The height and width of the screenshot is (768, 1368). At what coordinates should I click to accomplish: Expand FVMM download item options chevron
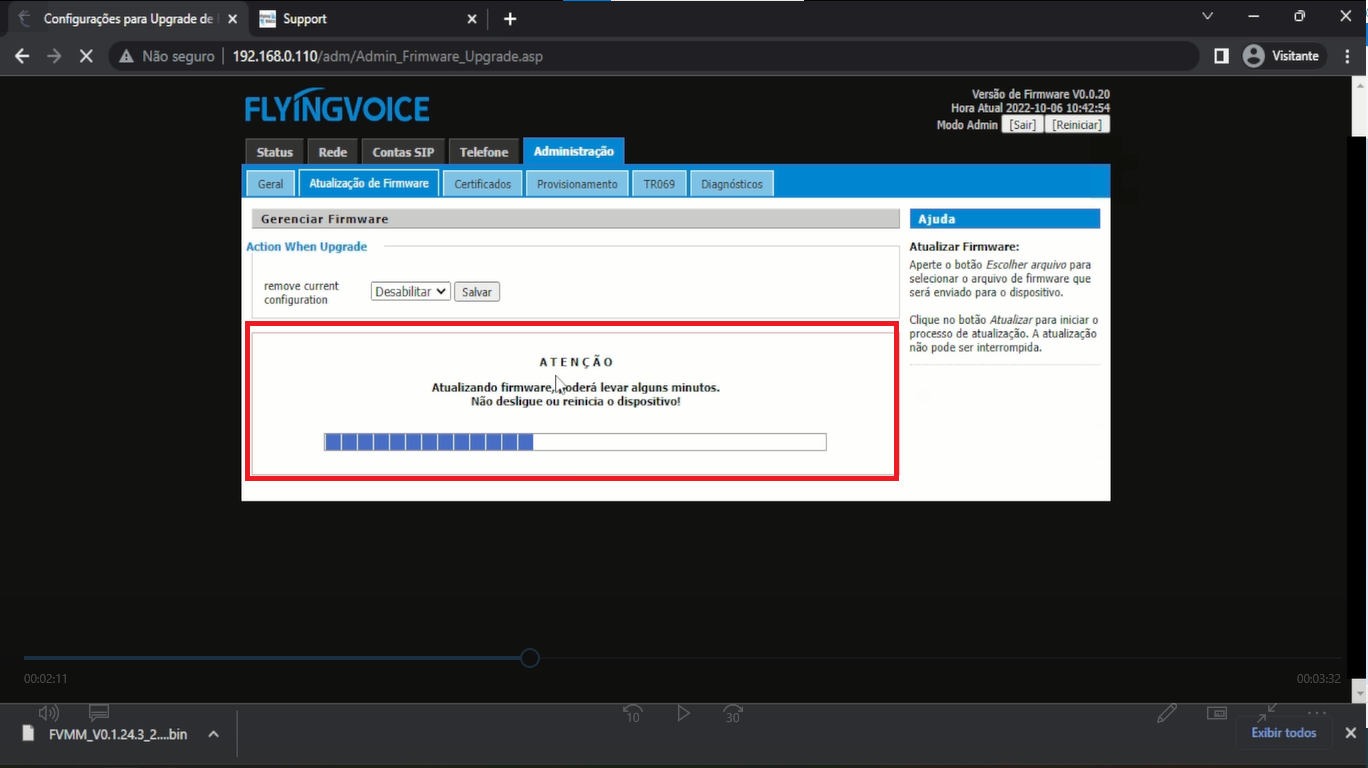point(213,734)
